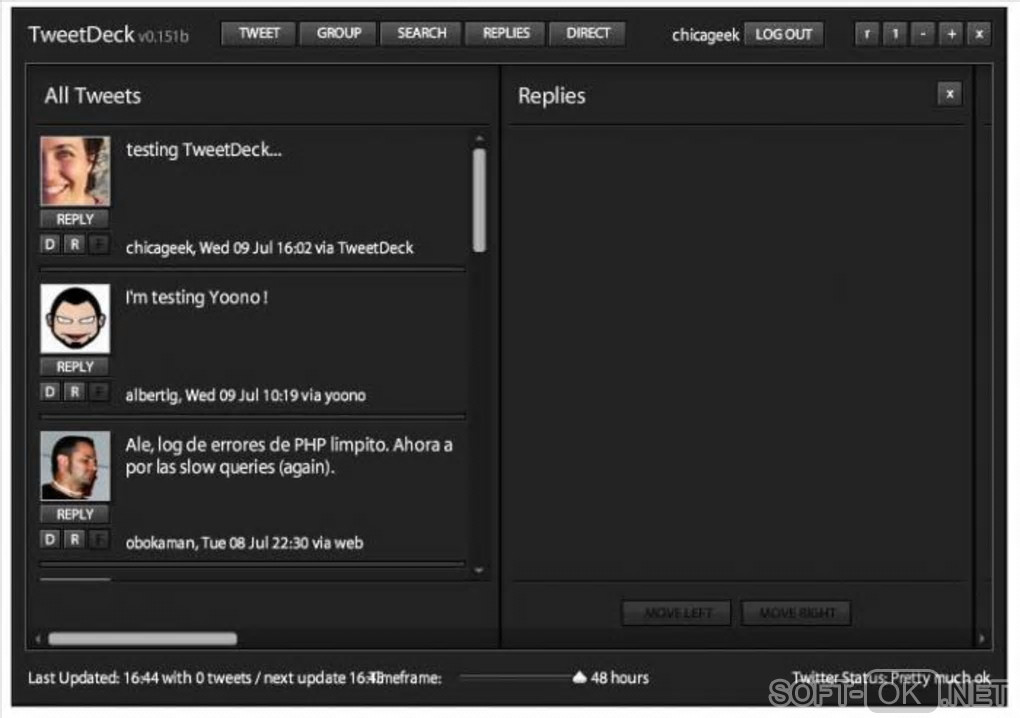1020x718 pixels.
Task: Retweet chicageek's tweet with R icon
Action: pyautogui.click(x=75, y=245)
